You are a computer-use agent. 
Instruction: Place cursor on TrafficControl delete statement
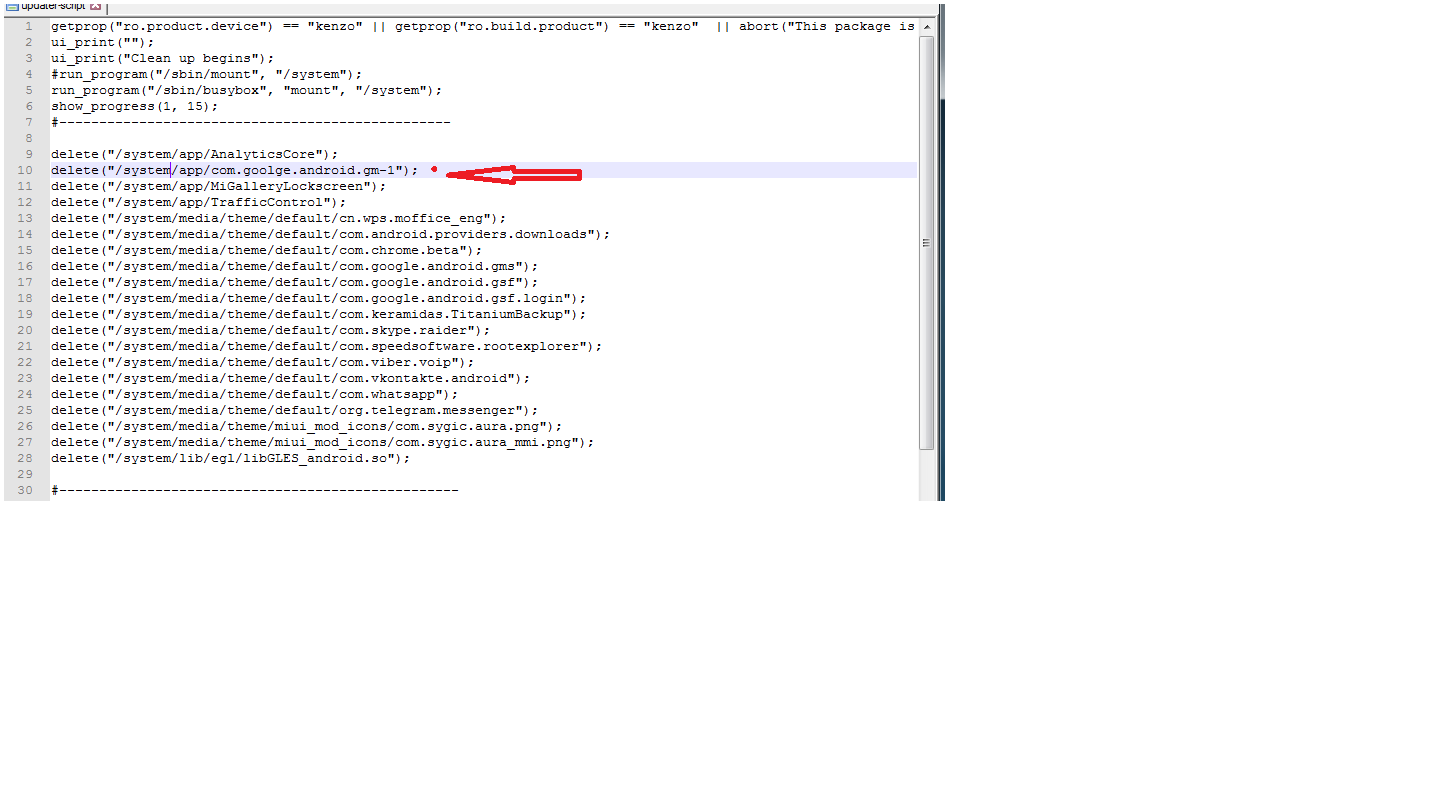pos(198,202)
